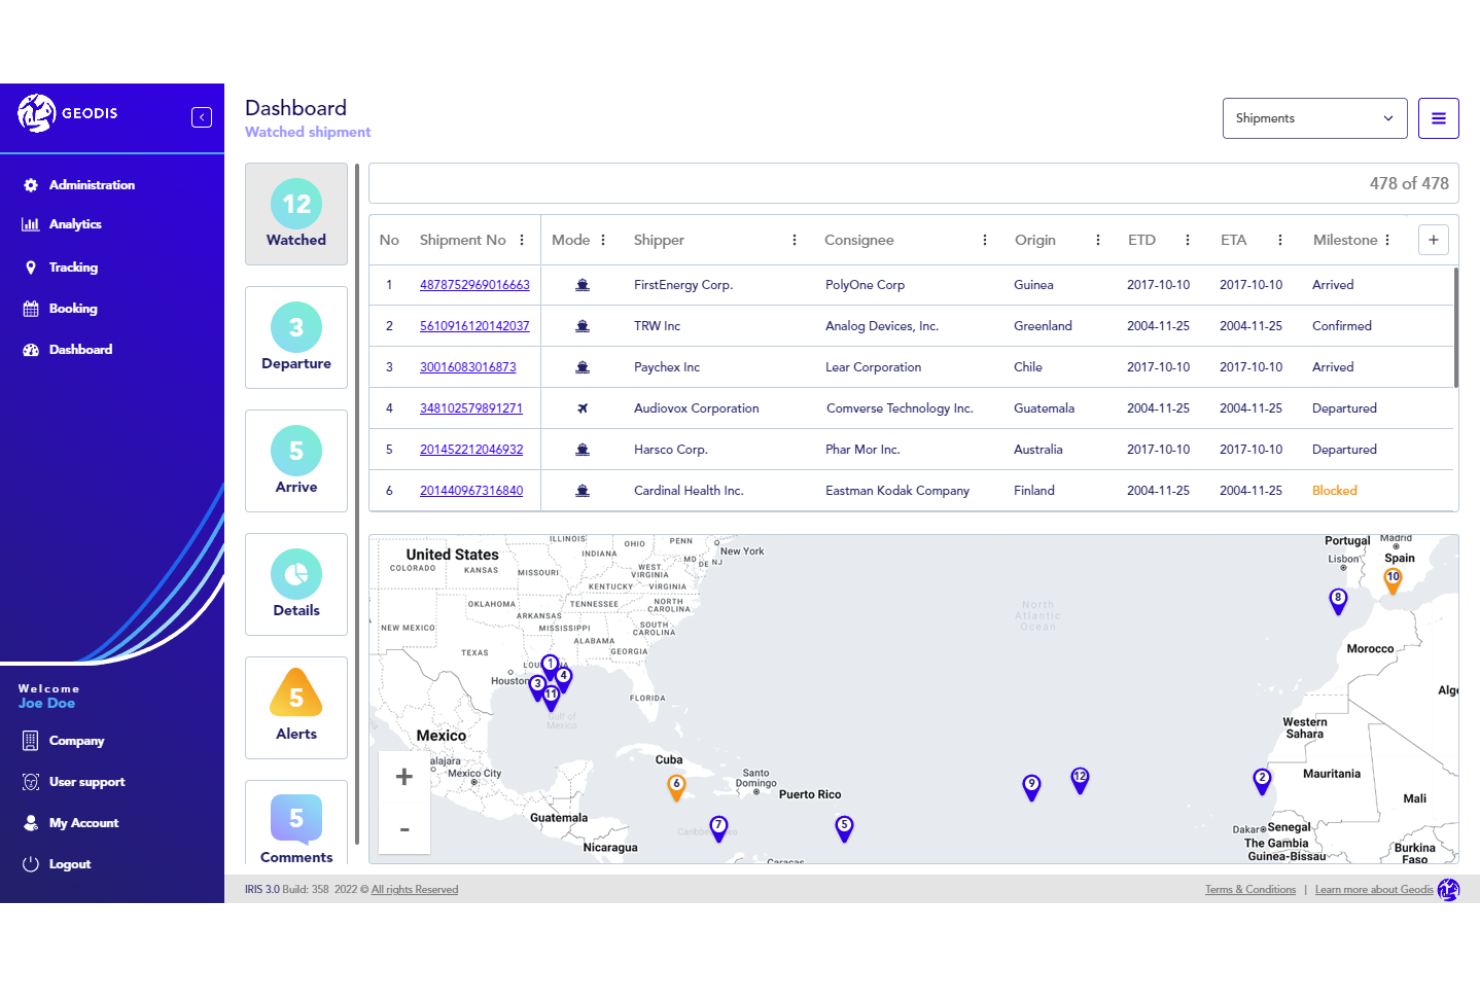Click map marker 7 near Nicaragua
The height and width of the screenshot is (987, 1480).
[718, 828]
